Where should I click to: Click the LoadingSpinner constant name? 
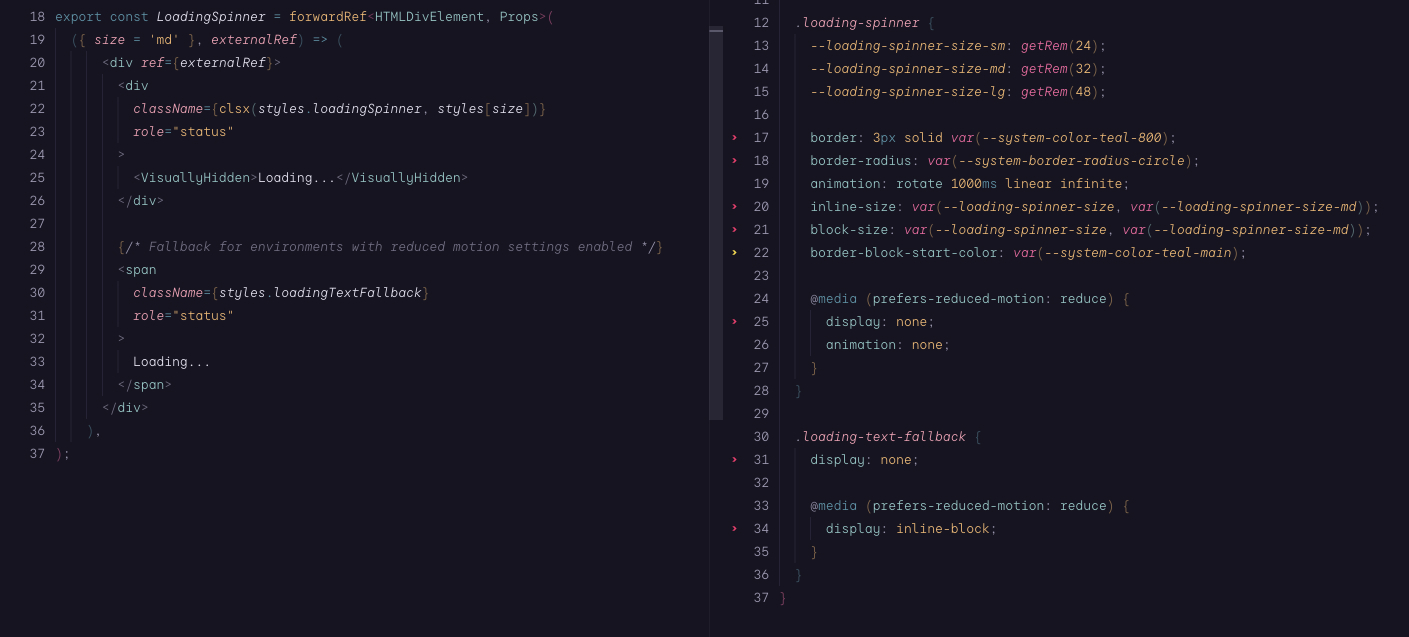211,16
